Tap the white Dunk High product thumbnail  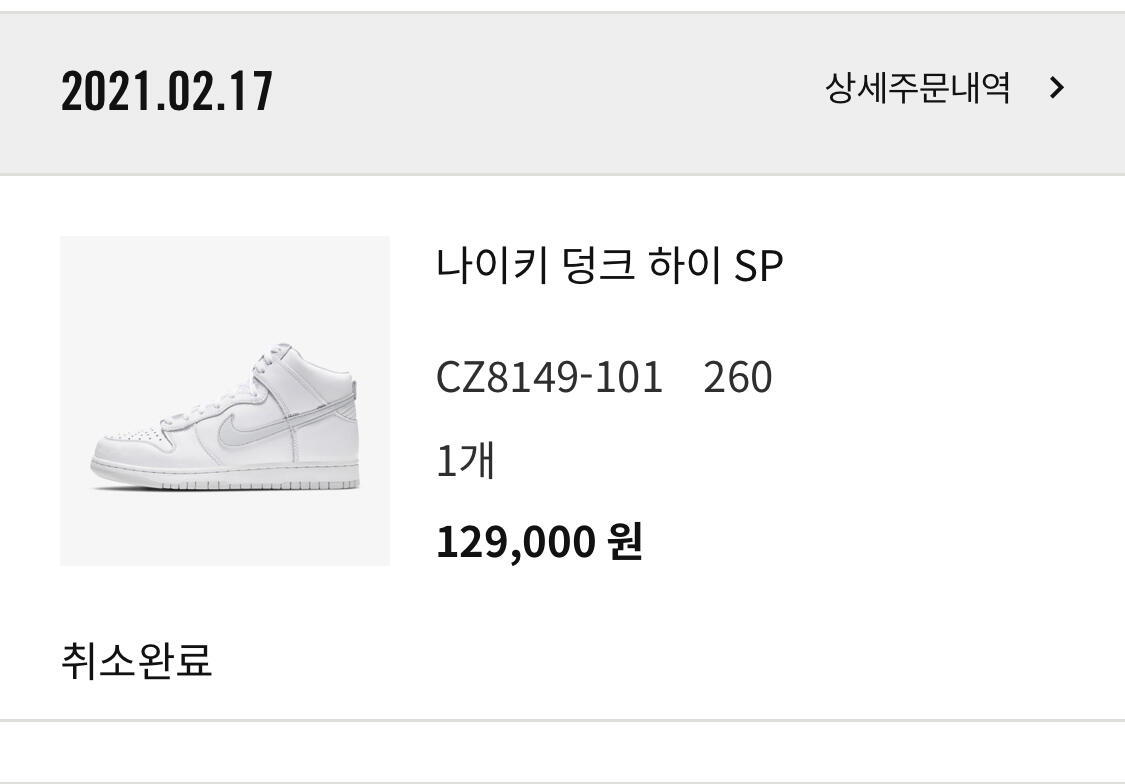point(225,401)
